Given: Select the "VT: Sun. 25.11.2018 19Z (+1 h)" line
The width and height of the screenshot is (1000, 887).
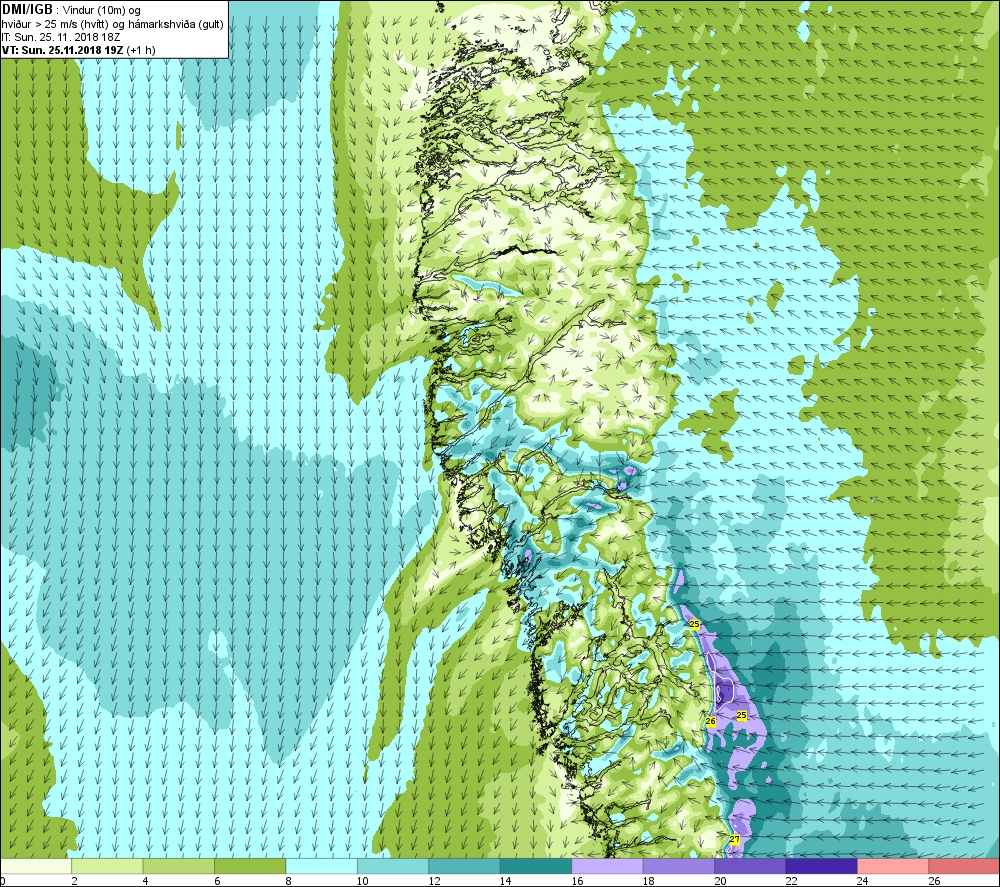Looking at the screenshot, I should click(78, 50).
